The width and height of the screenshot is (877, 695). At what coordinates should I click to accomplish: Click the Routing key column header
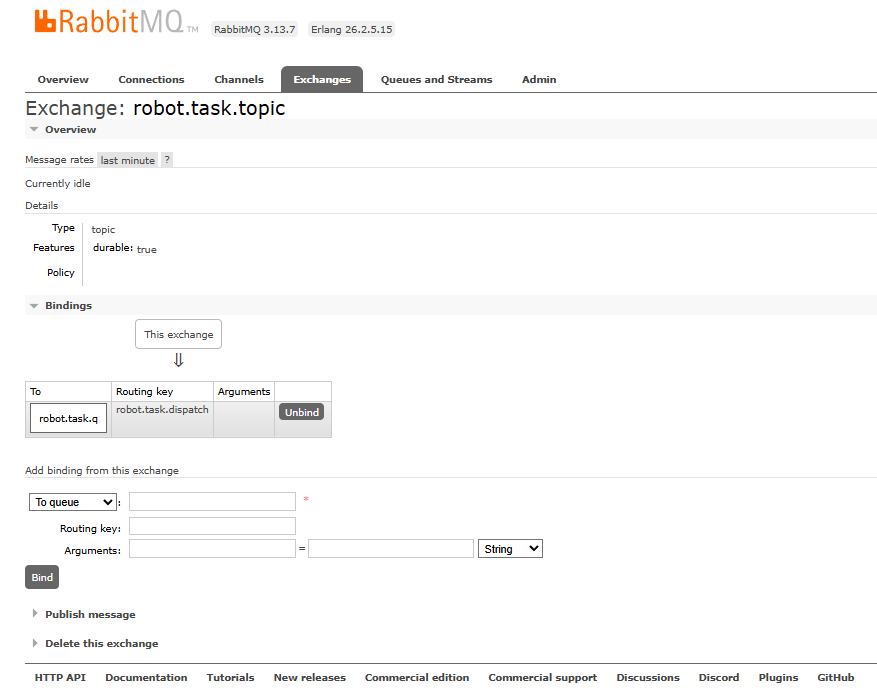(162, 392)
